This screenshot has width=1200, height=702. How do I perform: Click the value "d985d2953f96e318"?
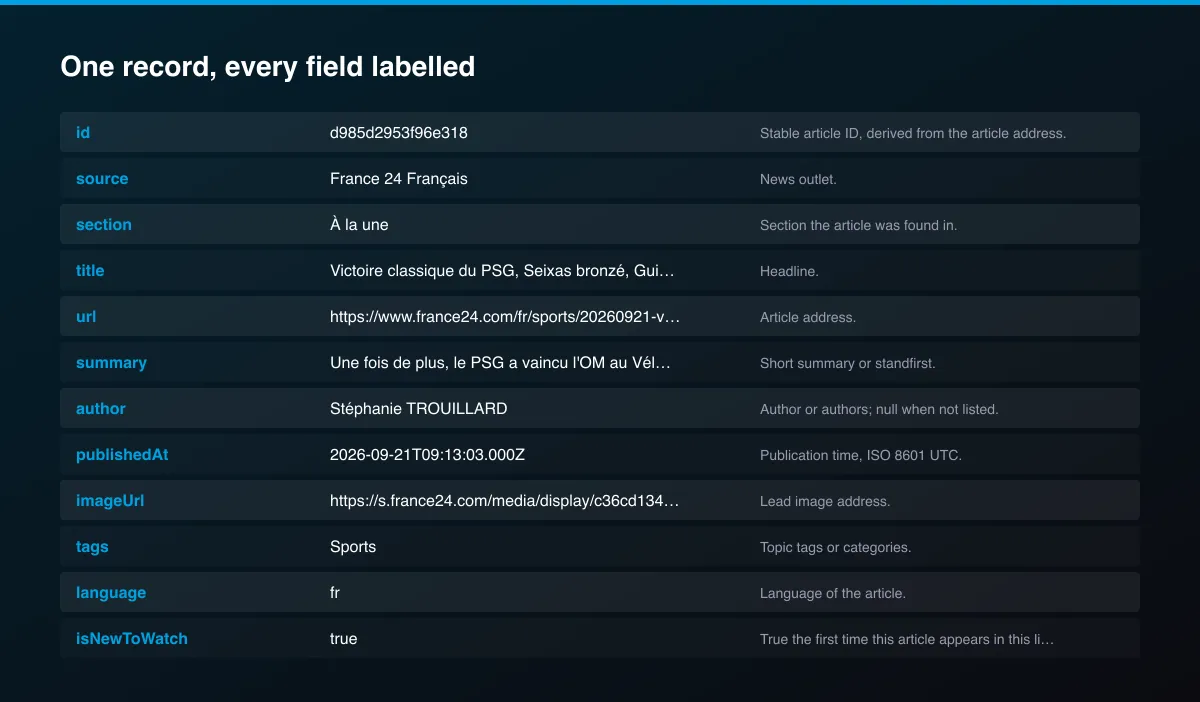pos(399,133)
